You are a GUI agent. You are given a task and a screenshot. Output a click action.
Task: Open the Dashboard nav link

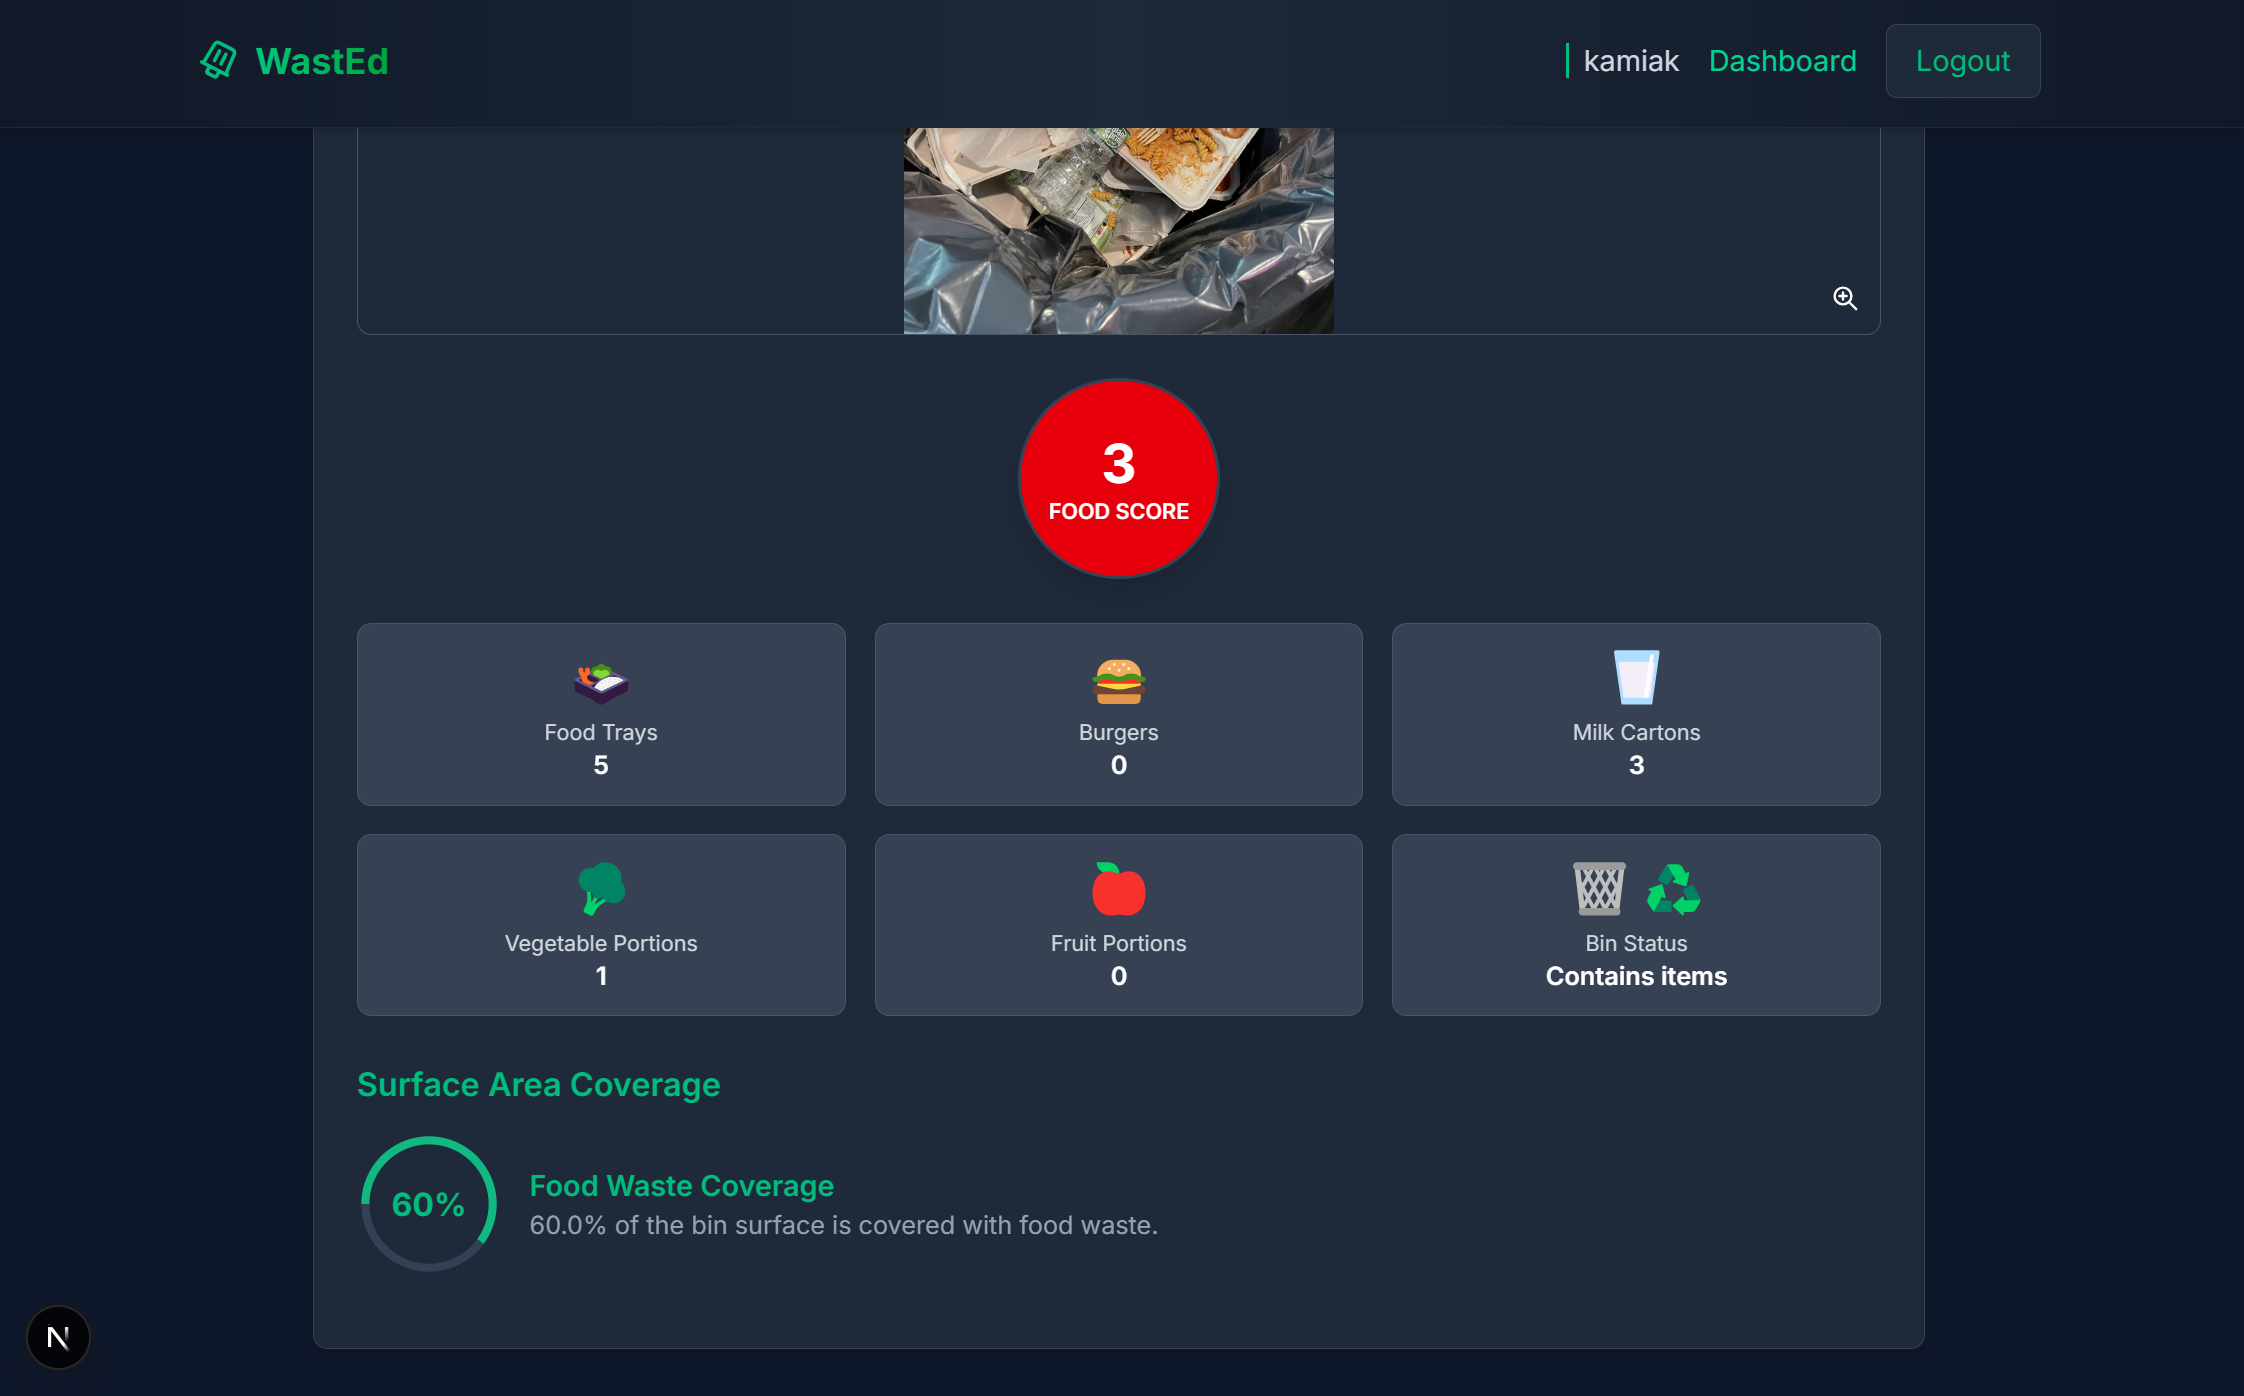1782,61
